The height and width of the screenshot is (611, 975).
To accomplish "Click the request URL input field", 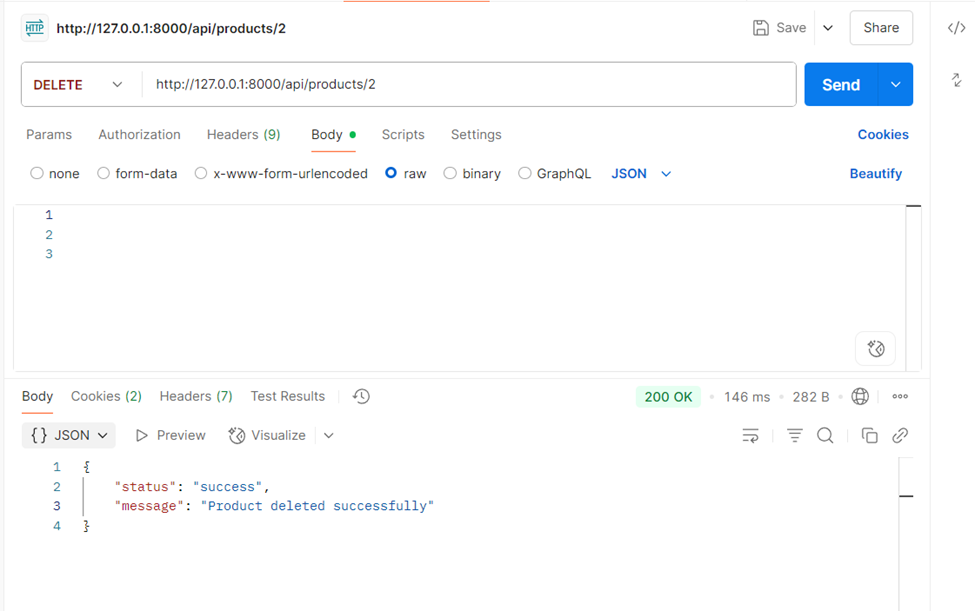I will (x=468, y=85).
